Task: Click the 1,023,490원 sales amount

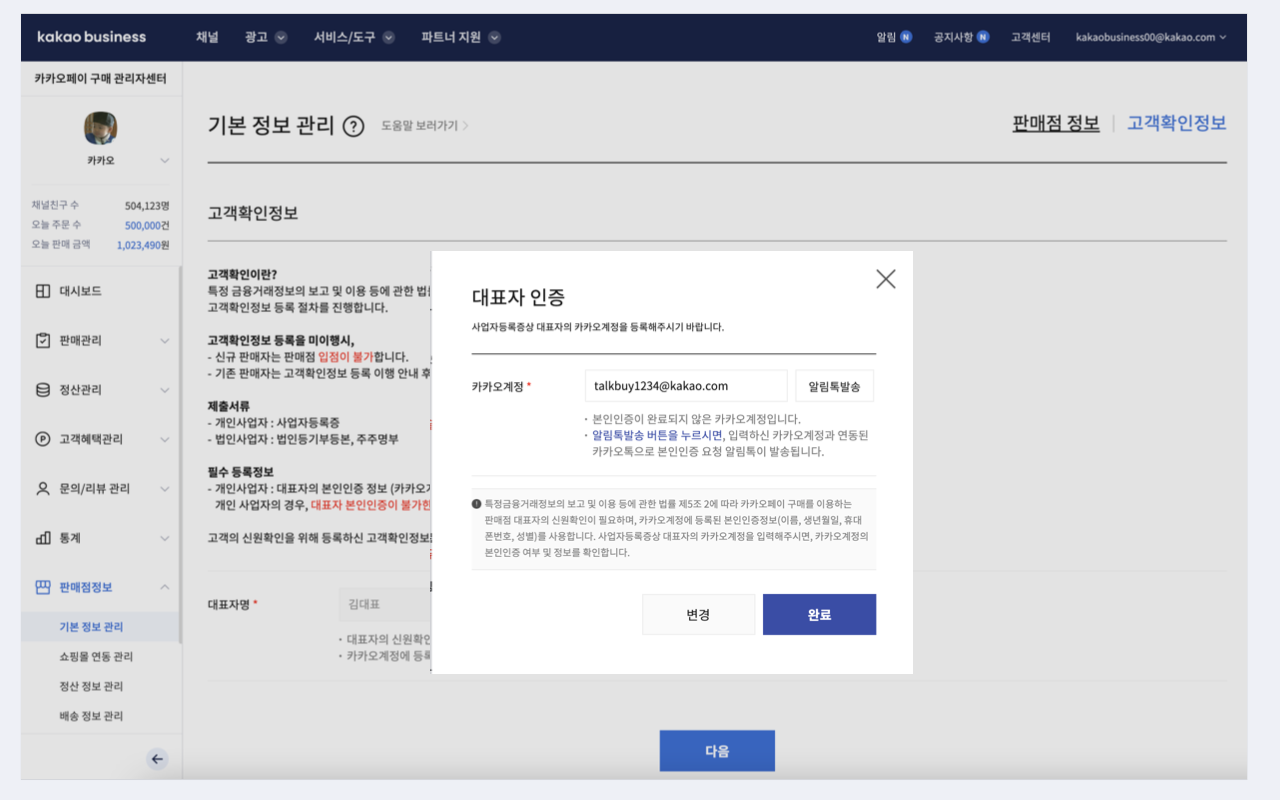Action: point(143,245)
